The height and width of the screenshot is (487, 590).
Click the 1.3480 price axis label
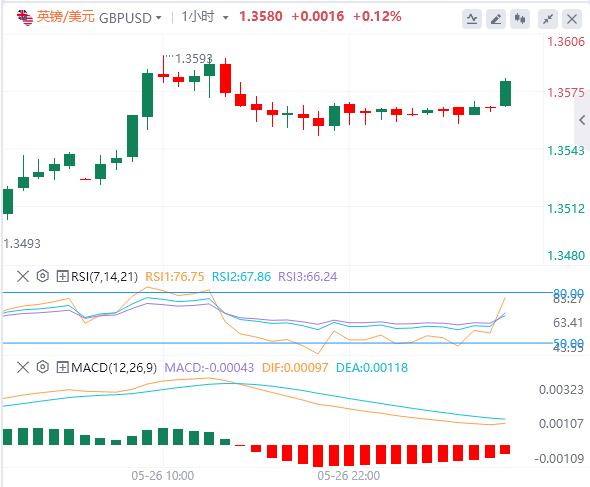(566, 256)
